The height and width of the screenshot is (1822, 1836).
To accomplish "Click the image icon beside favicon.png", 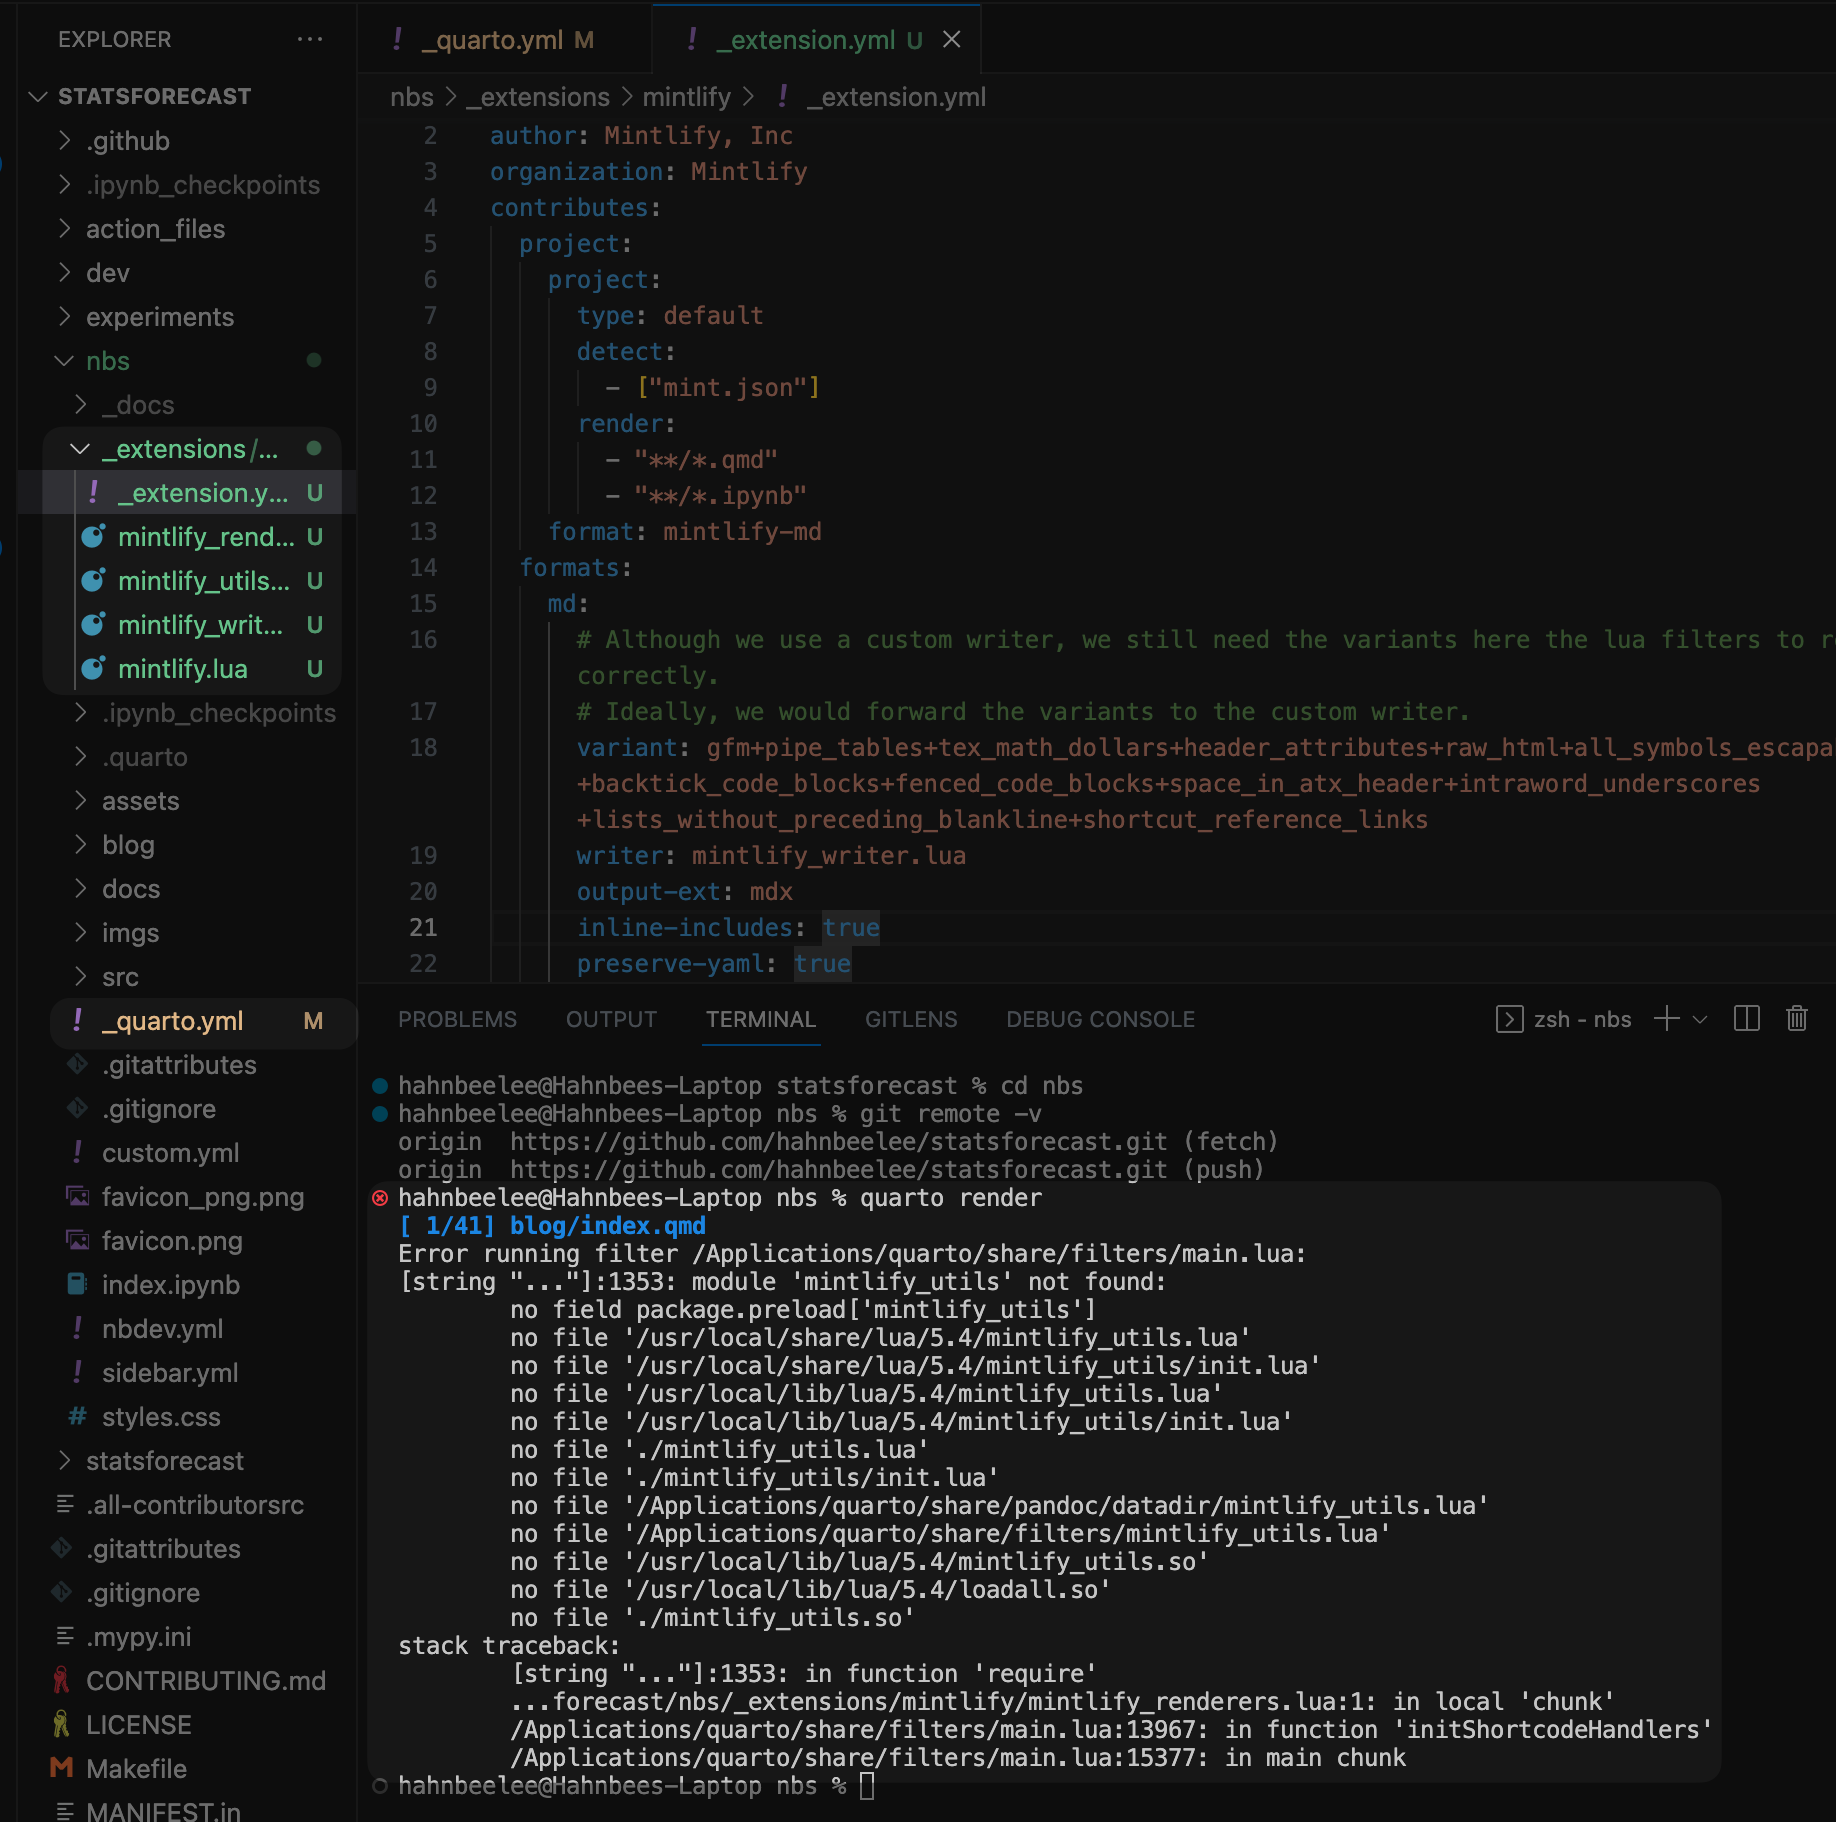I will coord(76,1241).
